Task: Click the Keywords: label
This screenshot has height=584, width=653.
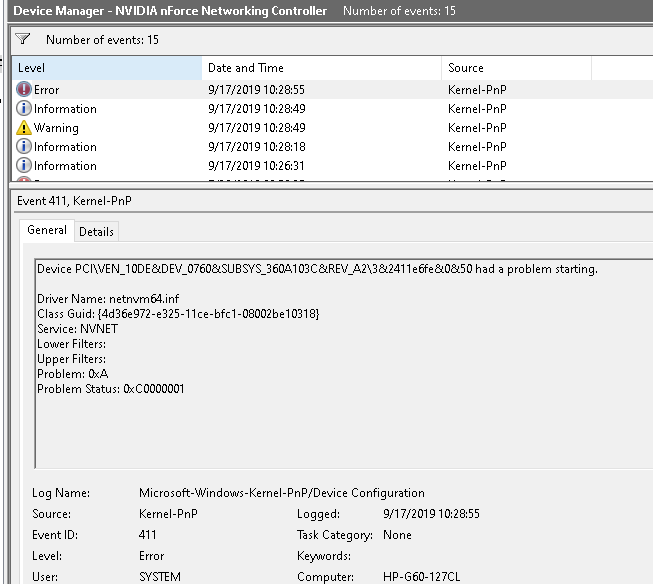Action: coord(324,556)
